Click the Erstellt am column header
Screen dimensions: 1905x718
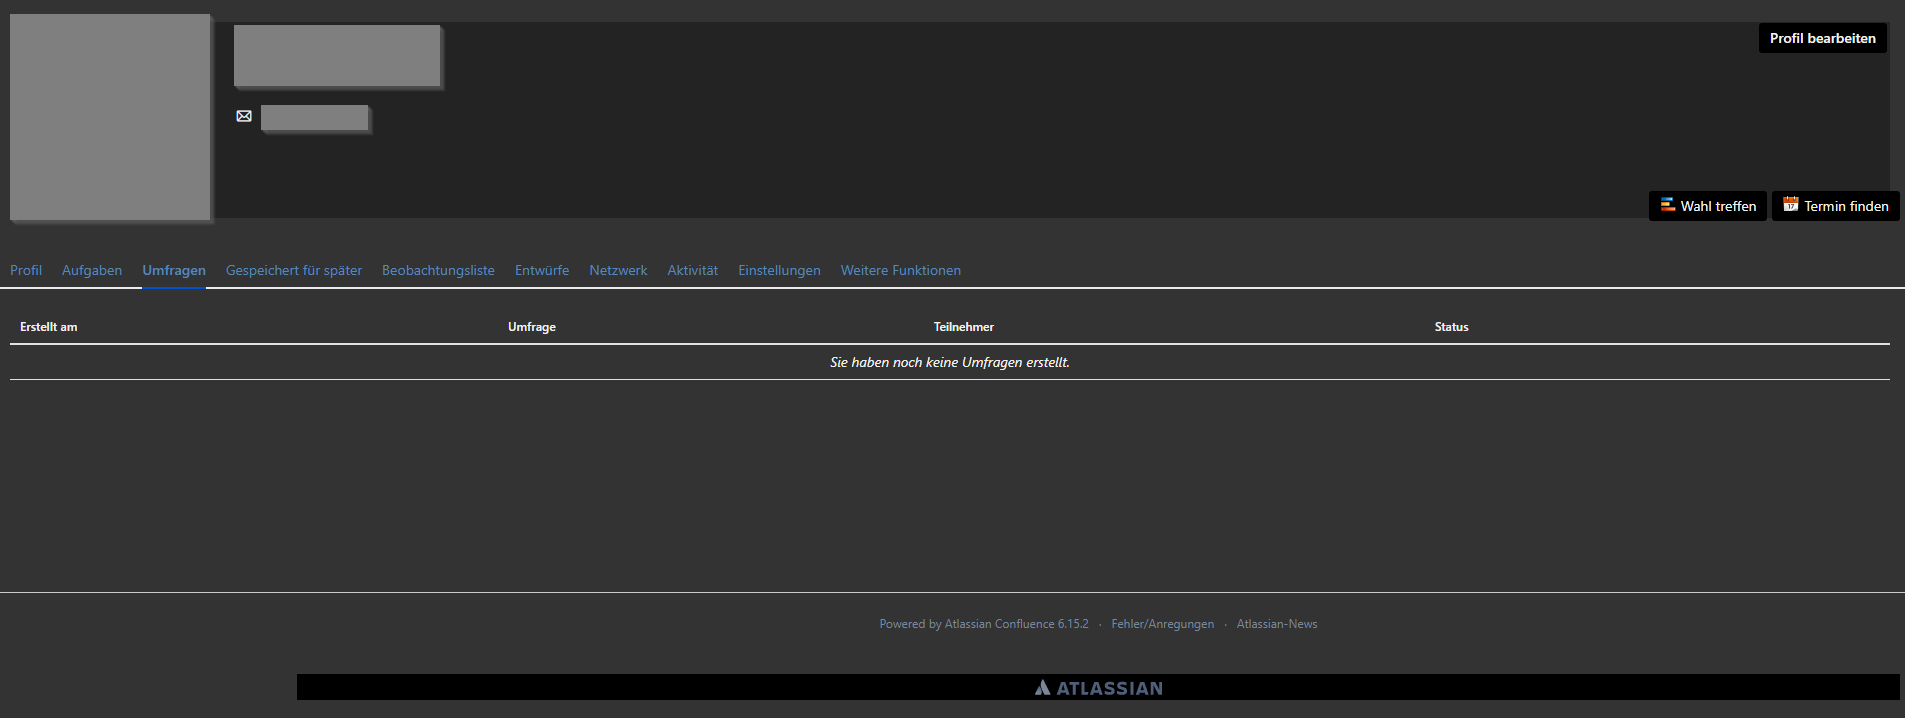coord(49,327)
